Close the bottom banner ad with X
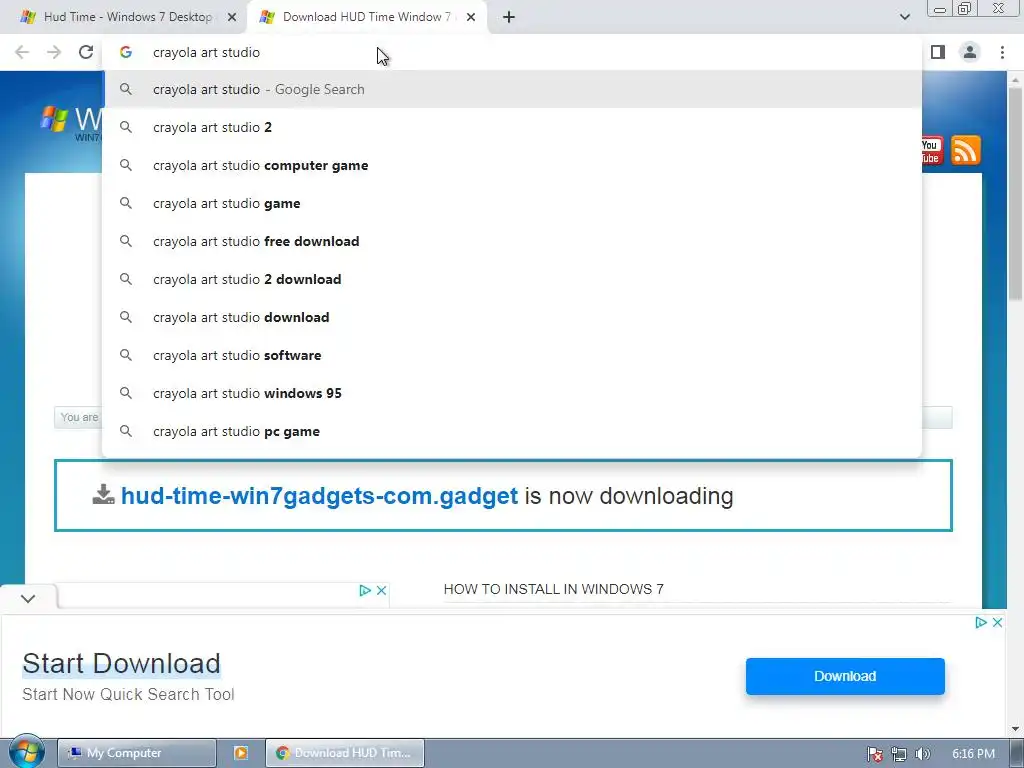This screenshot has width=1024, height=768. coord(997,622)
